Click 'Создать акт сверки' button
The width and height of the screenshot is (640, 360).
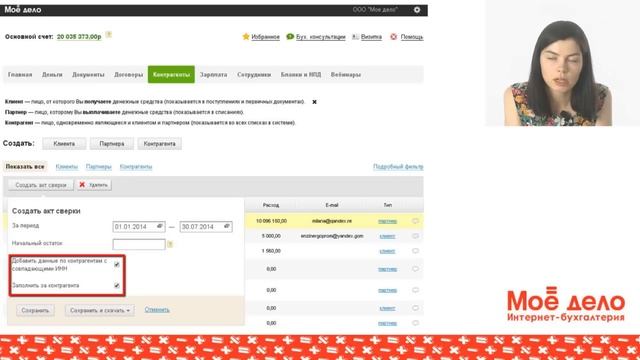coord(41,185)
